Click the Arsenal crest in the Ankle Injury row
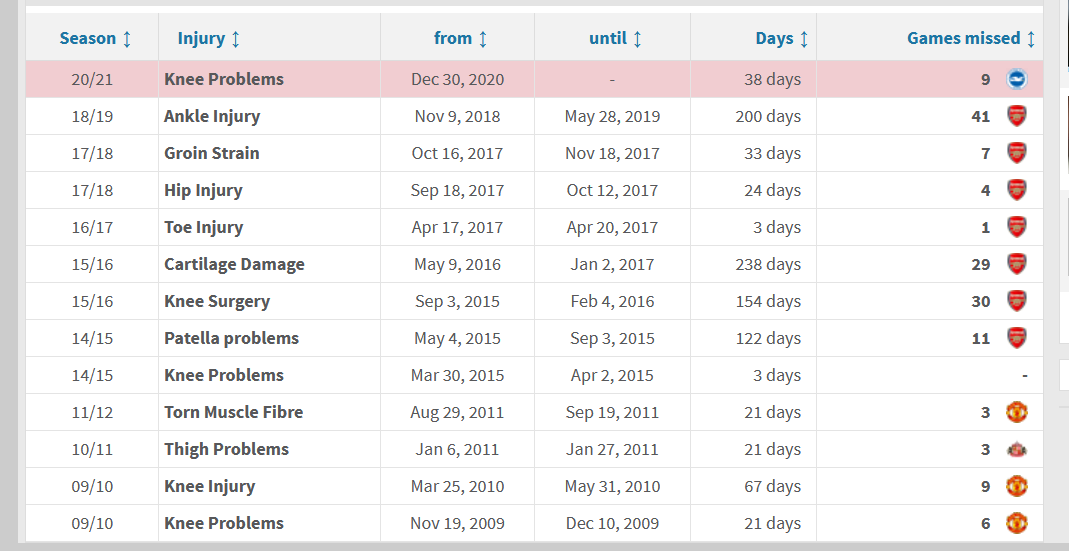1069x551 pixels. [1016, 116]
